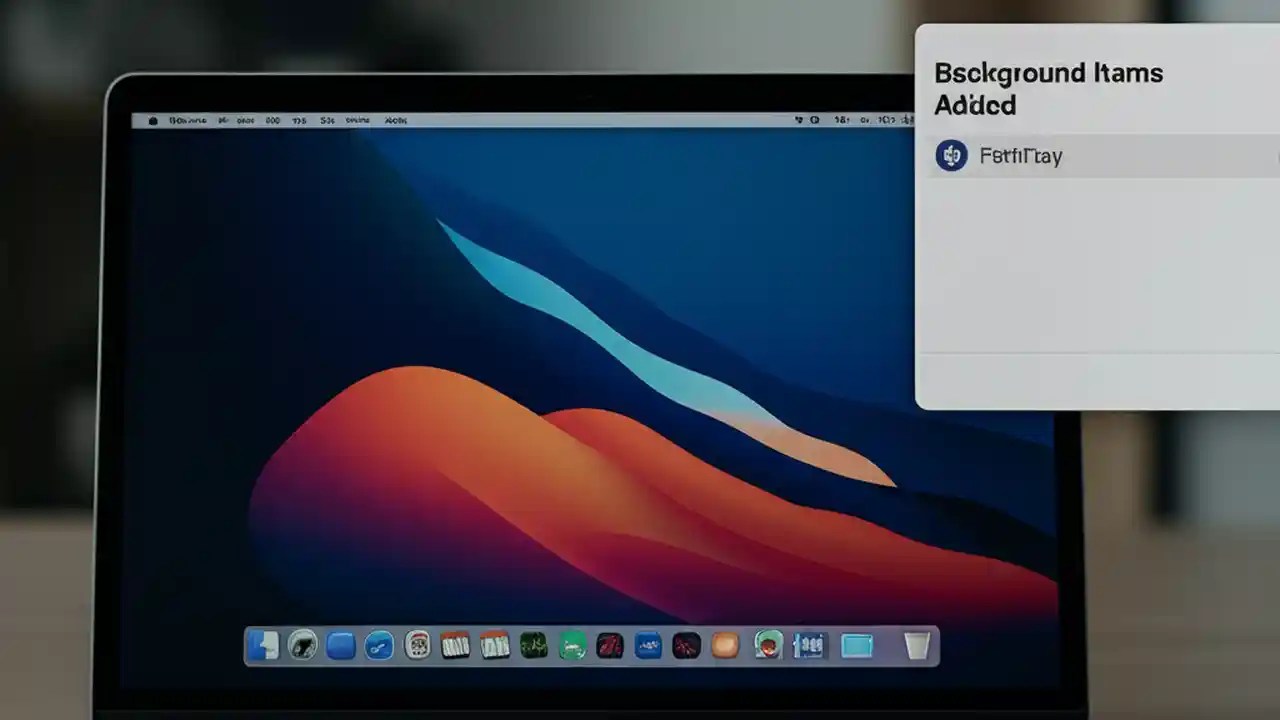The image size is (1280, 720).
Task: Click the FastFay shield icon in the notification
Action: click(951, 156)
